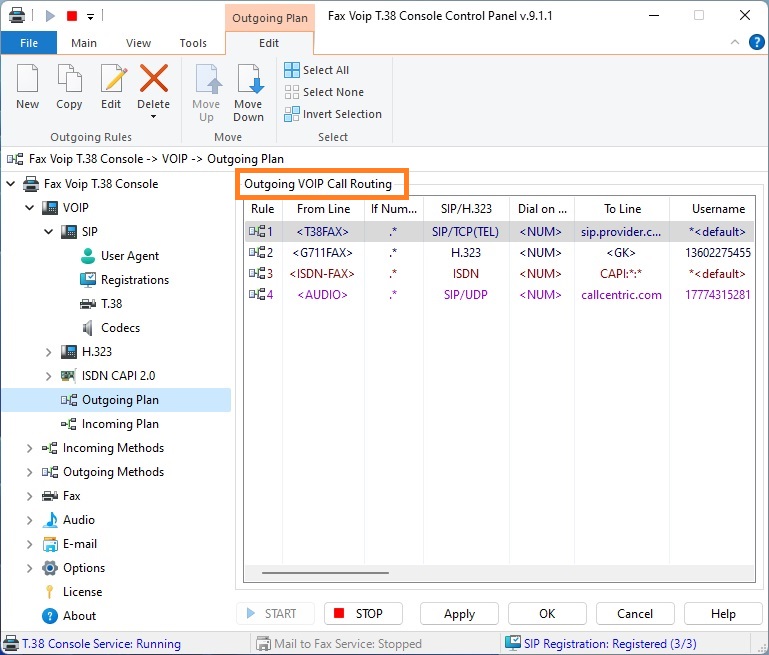This screenshot has width=769, height=655.
Task: Select rule 1 row with T38FAX
Action: tap(499, 231)
